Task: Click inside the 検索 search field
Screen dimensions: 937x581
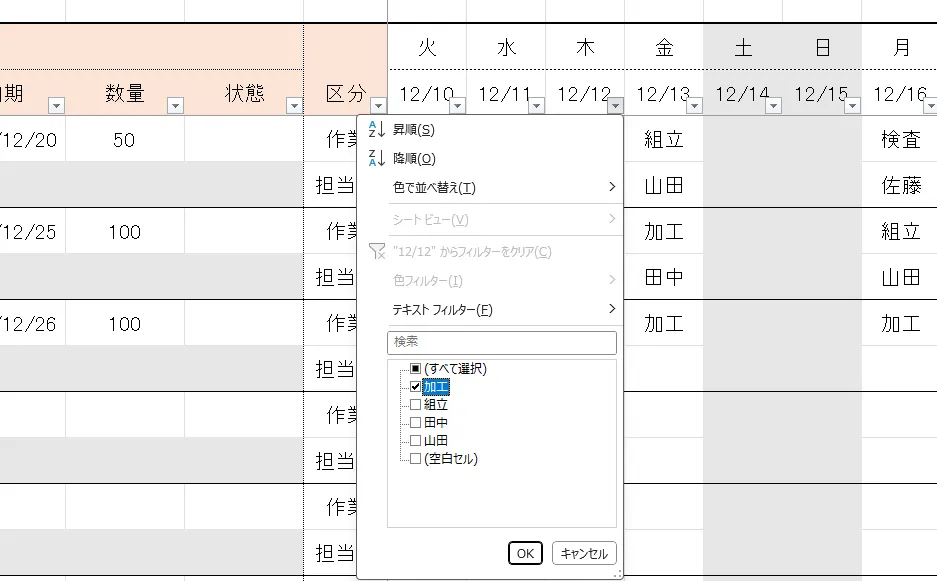Action: point(500,342)
